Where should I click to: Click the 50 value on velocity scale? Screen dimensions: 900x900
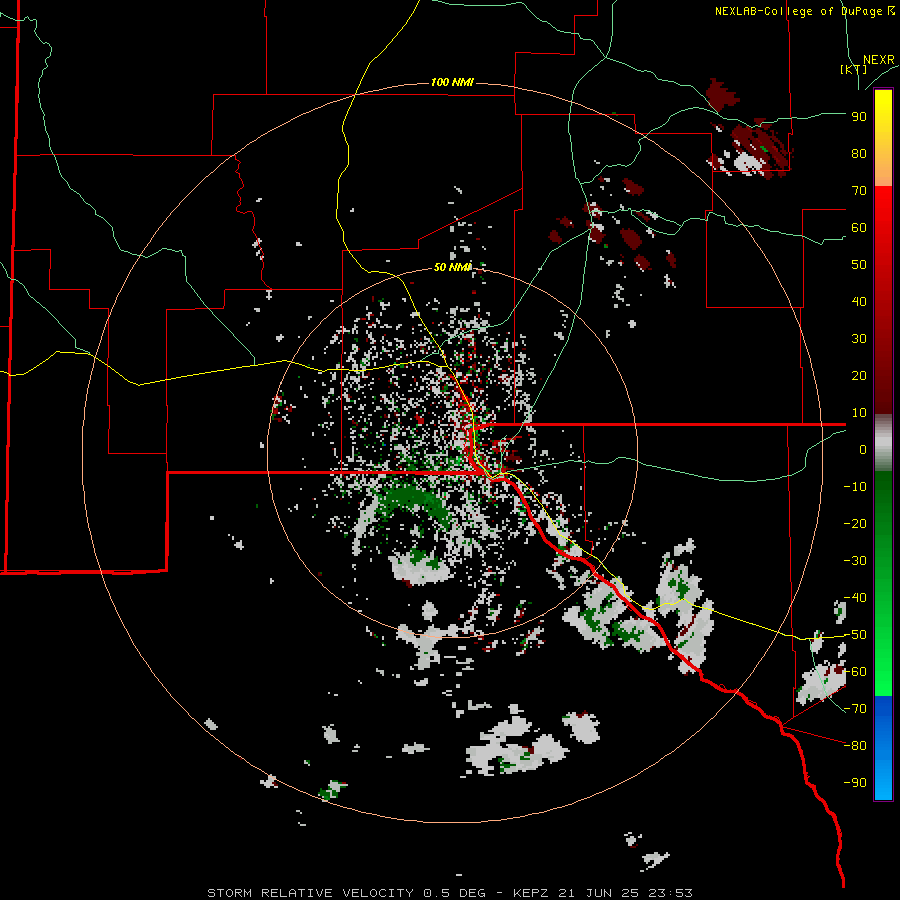click(x=859, y=265)
